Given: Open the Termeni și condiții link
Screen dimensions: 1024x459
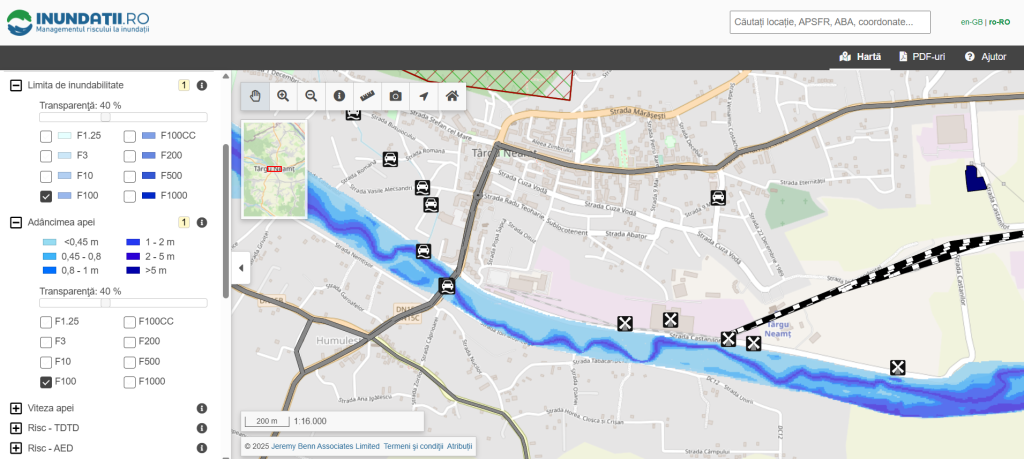Looking at the screenshot, I should tap(413, 446).
